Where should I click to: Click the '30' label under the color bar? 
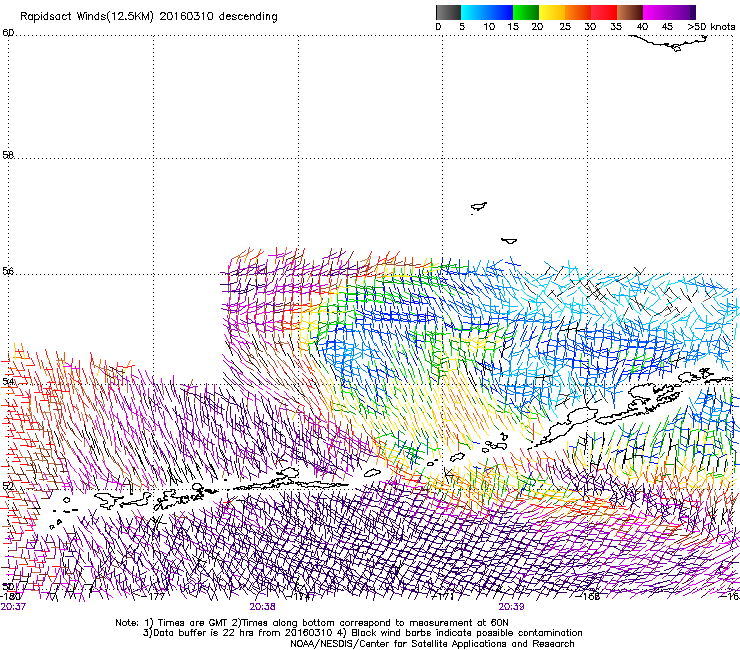pos(590,27)
